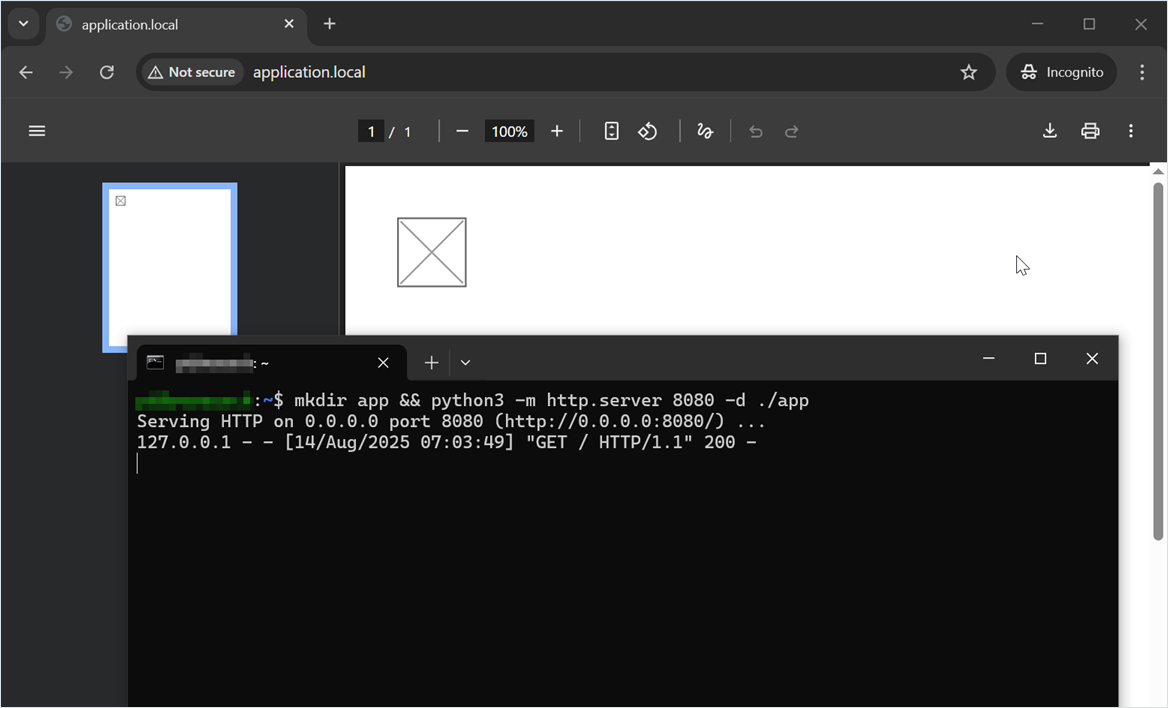Print the PDF document

[1090, 131]
